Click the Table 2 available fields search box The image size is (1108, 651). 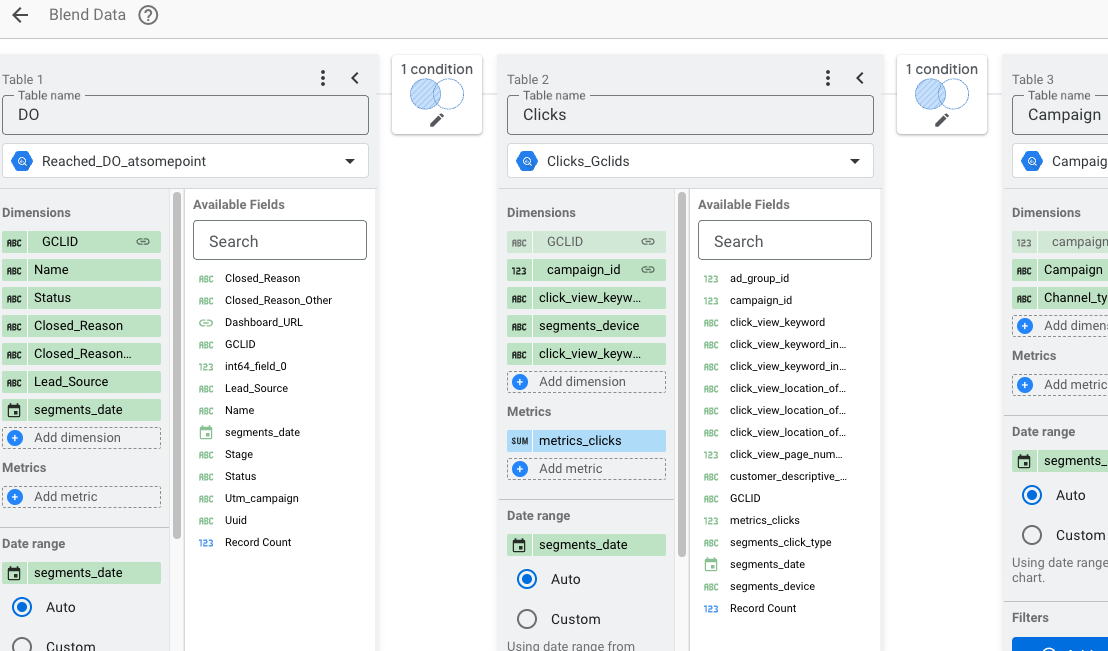click(784, 241)
